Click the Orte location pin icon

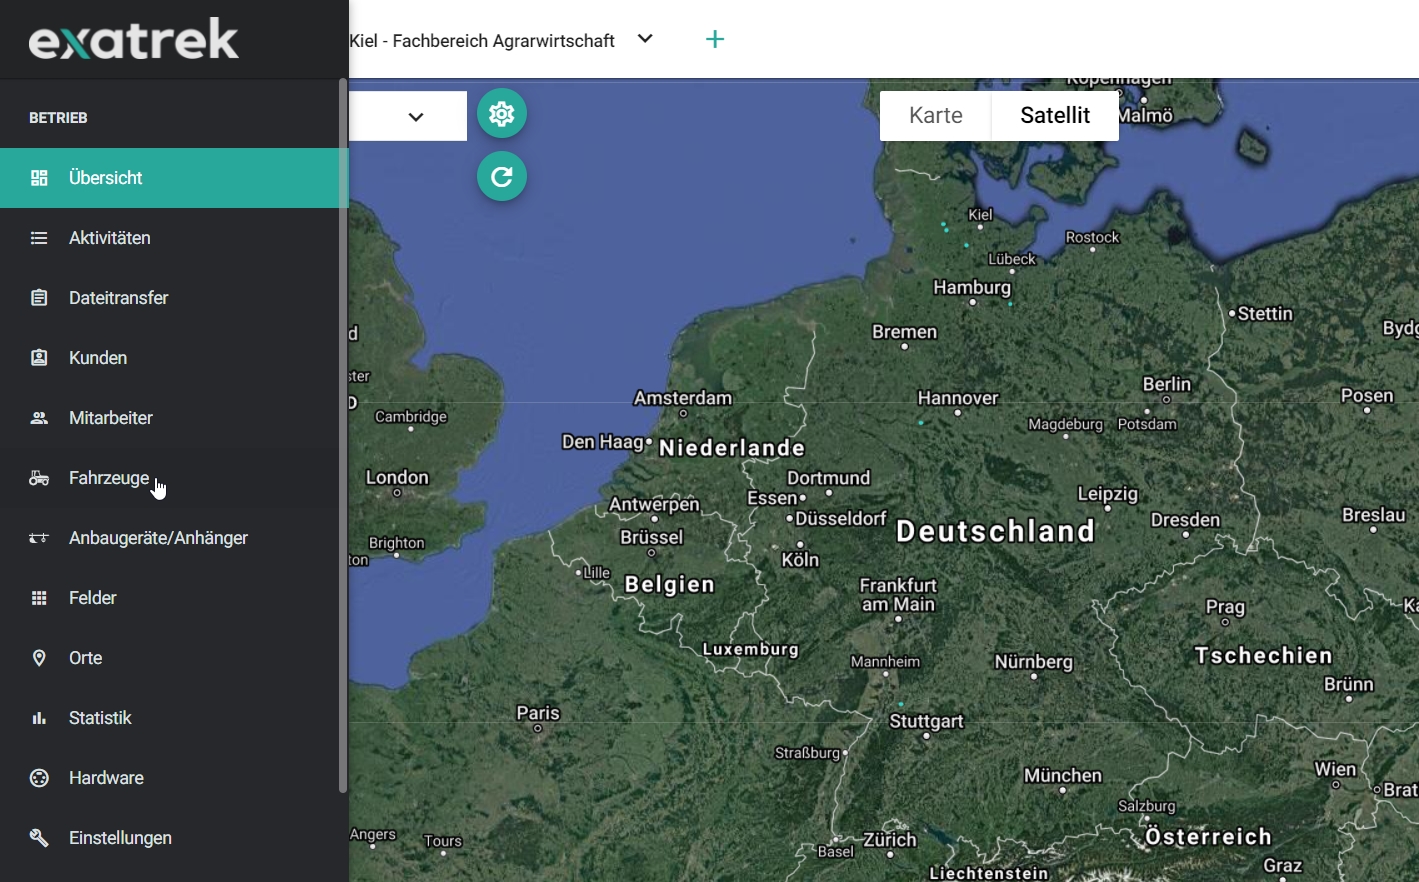tap(39, 658)
